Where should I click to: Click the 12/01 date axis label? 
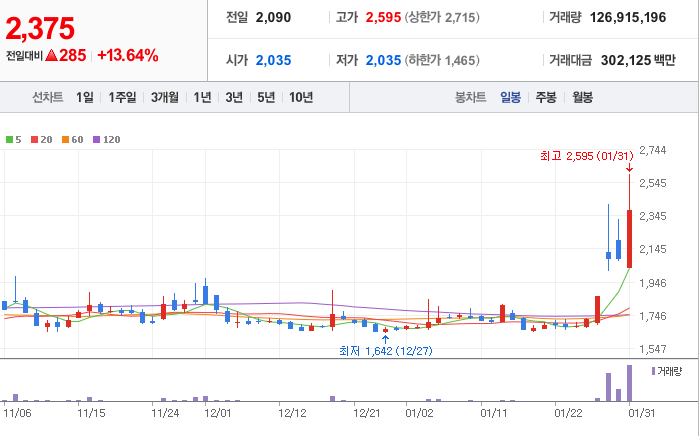(x=218, y=413)
